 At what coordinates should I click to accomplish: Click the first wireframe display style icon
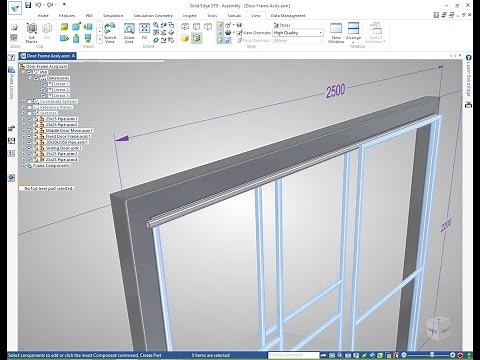point(185,26)
